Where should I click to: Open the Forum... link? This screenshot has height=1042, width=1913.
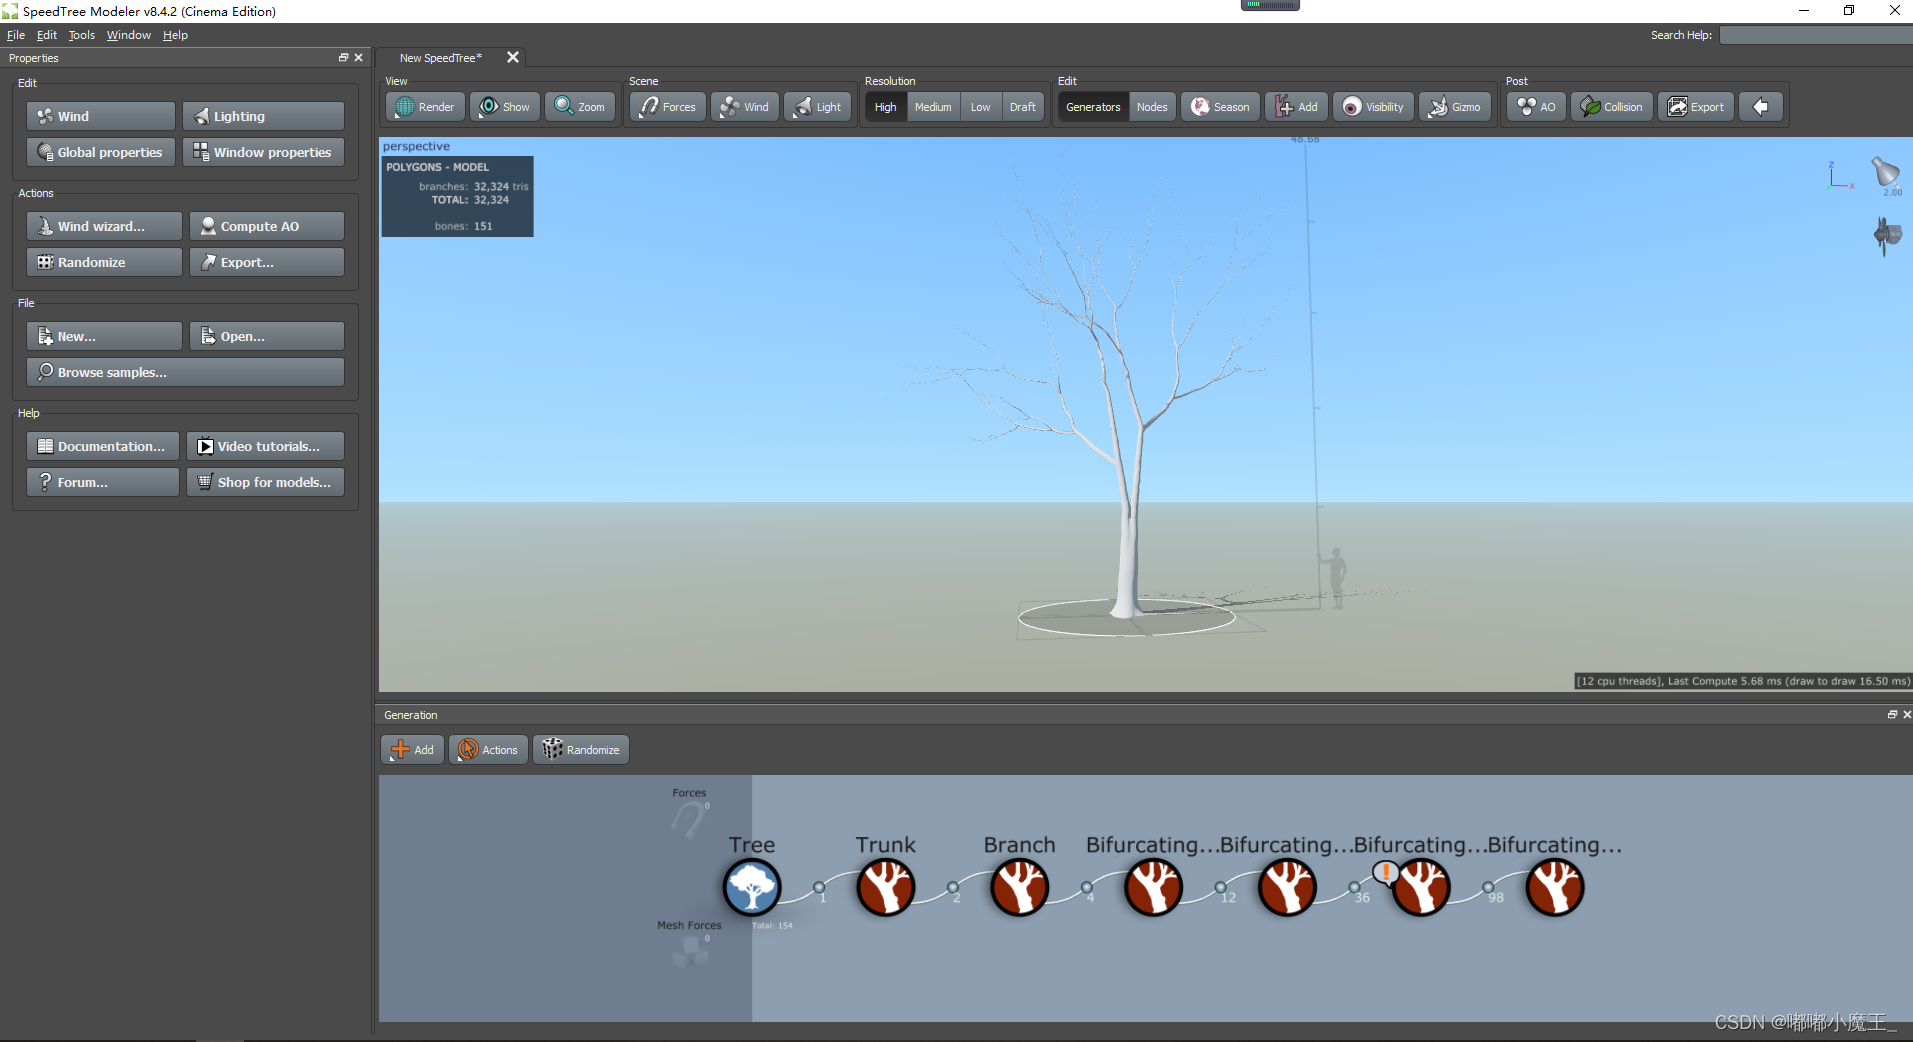[x=103, y=482]
